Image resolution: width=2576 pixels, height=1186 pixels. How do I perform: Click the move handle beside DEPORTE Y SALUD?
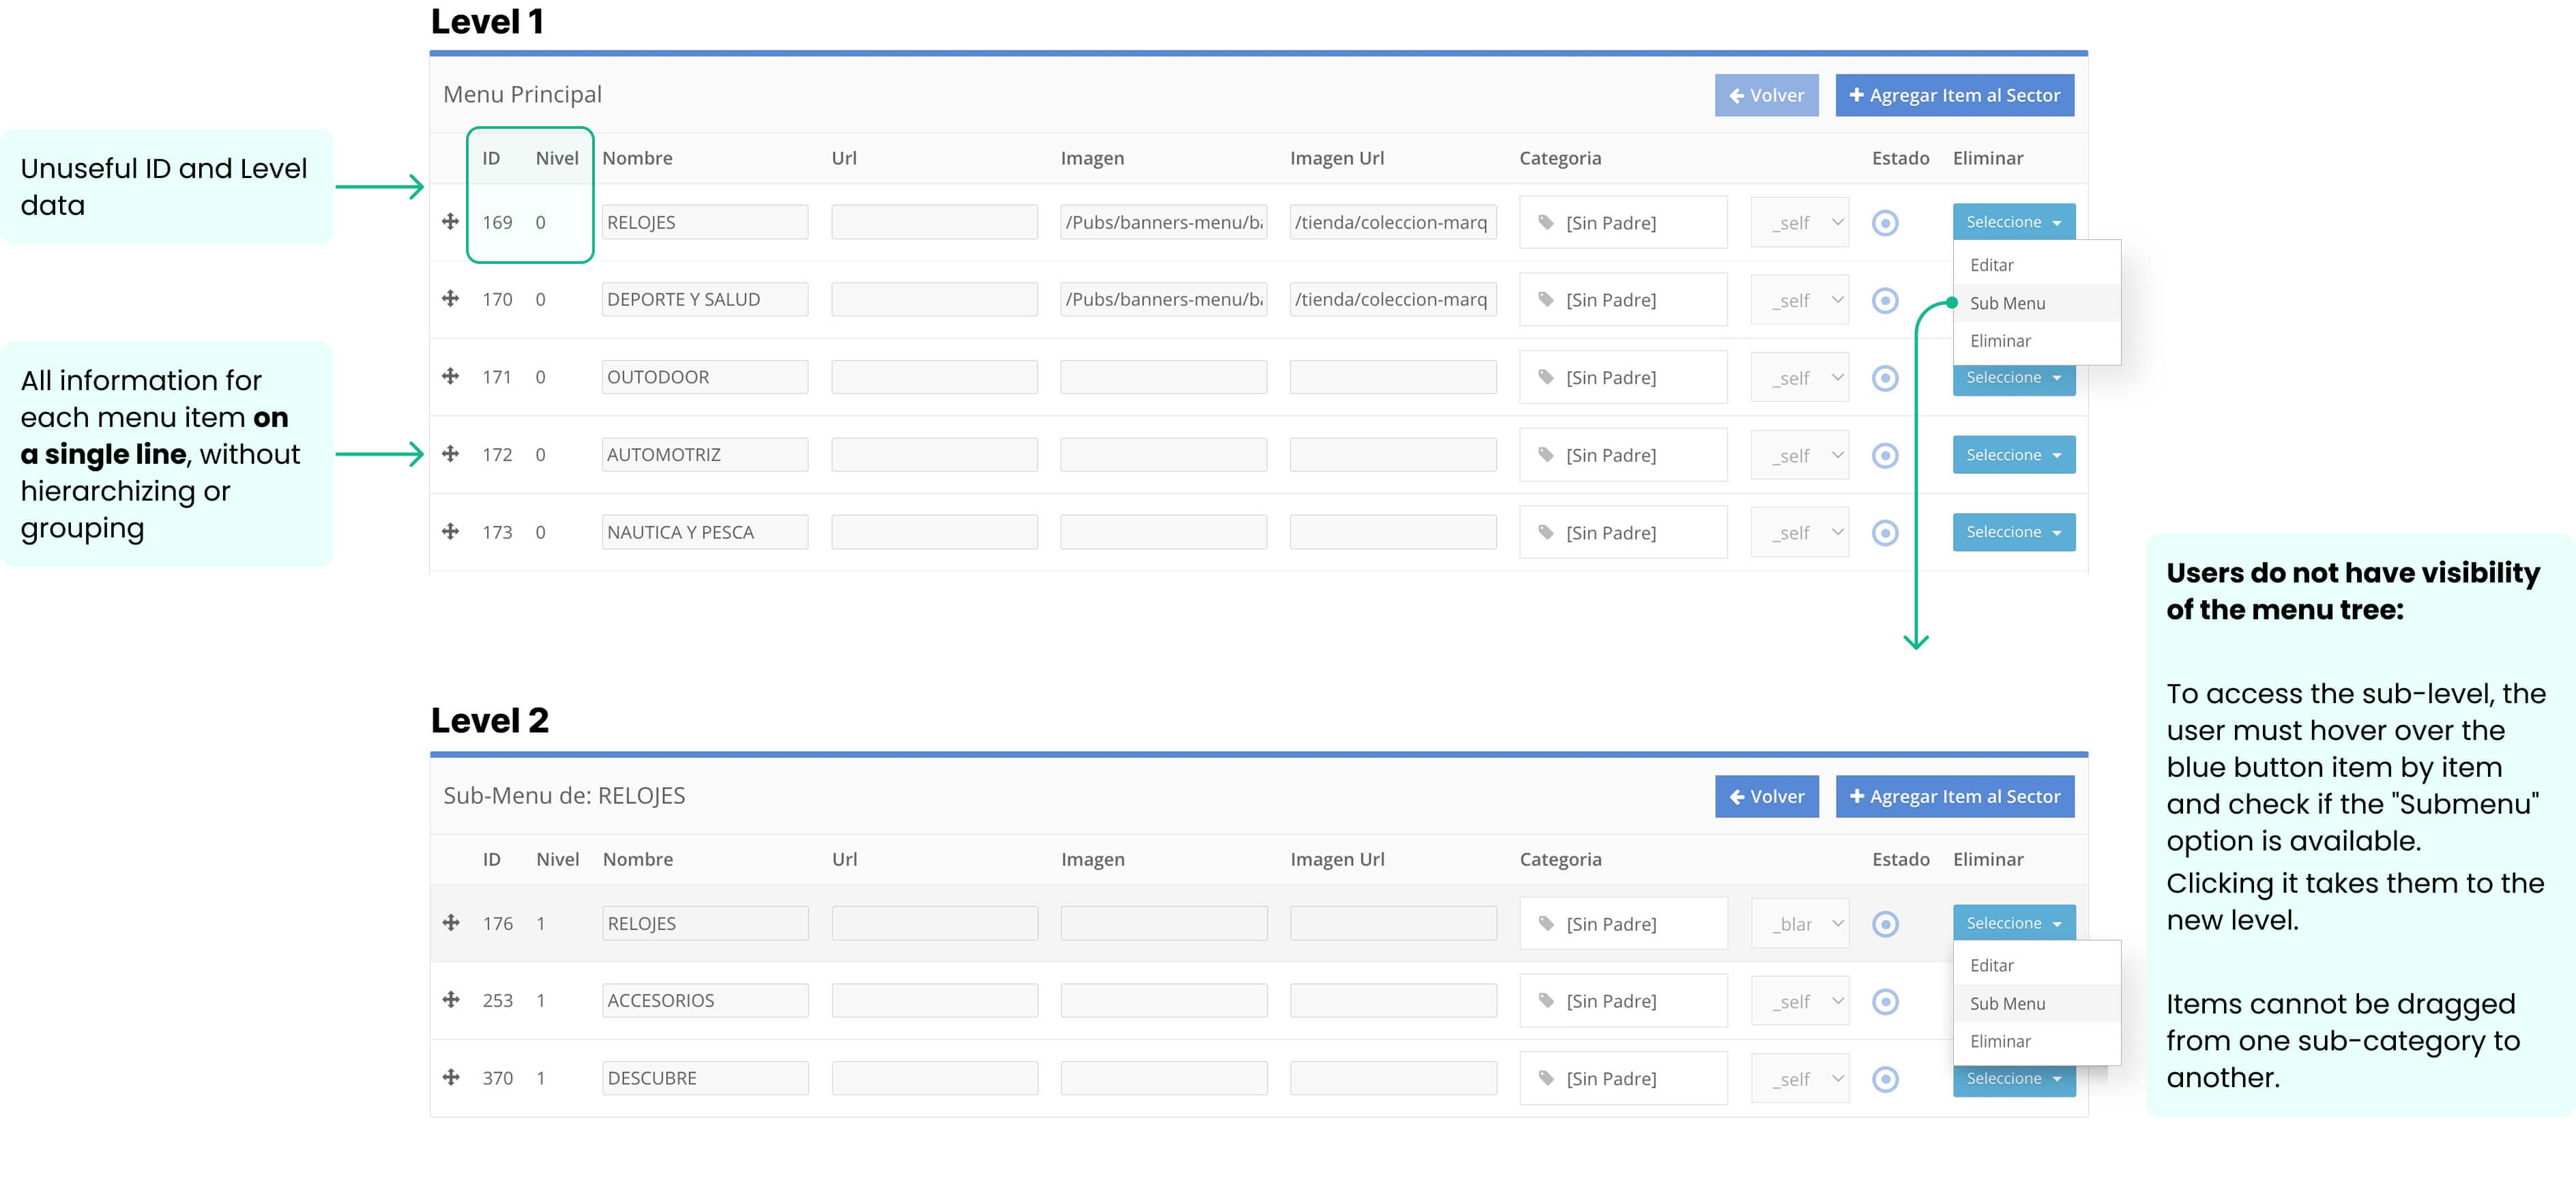point(450,298)
